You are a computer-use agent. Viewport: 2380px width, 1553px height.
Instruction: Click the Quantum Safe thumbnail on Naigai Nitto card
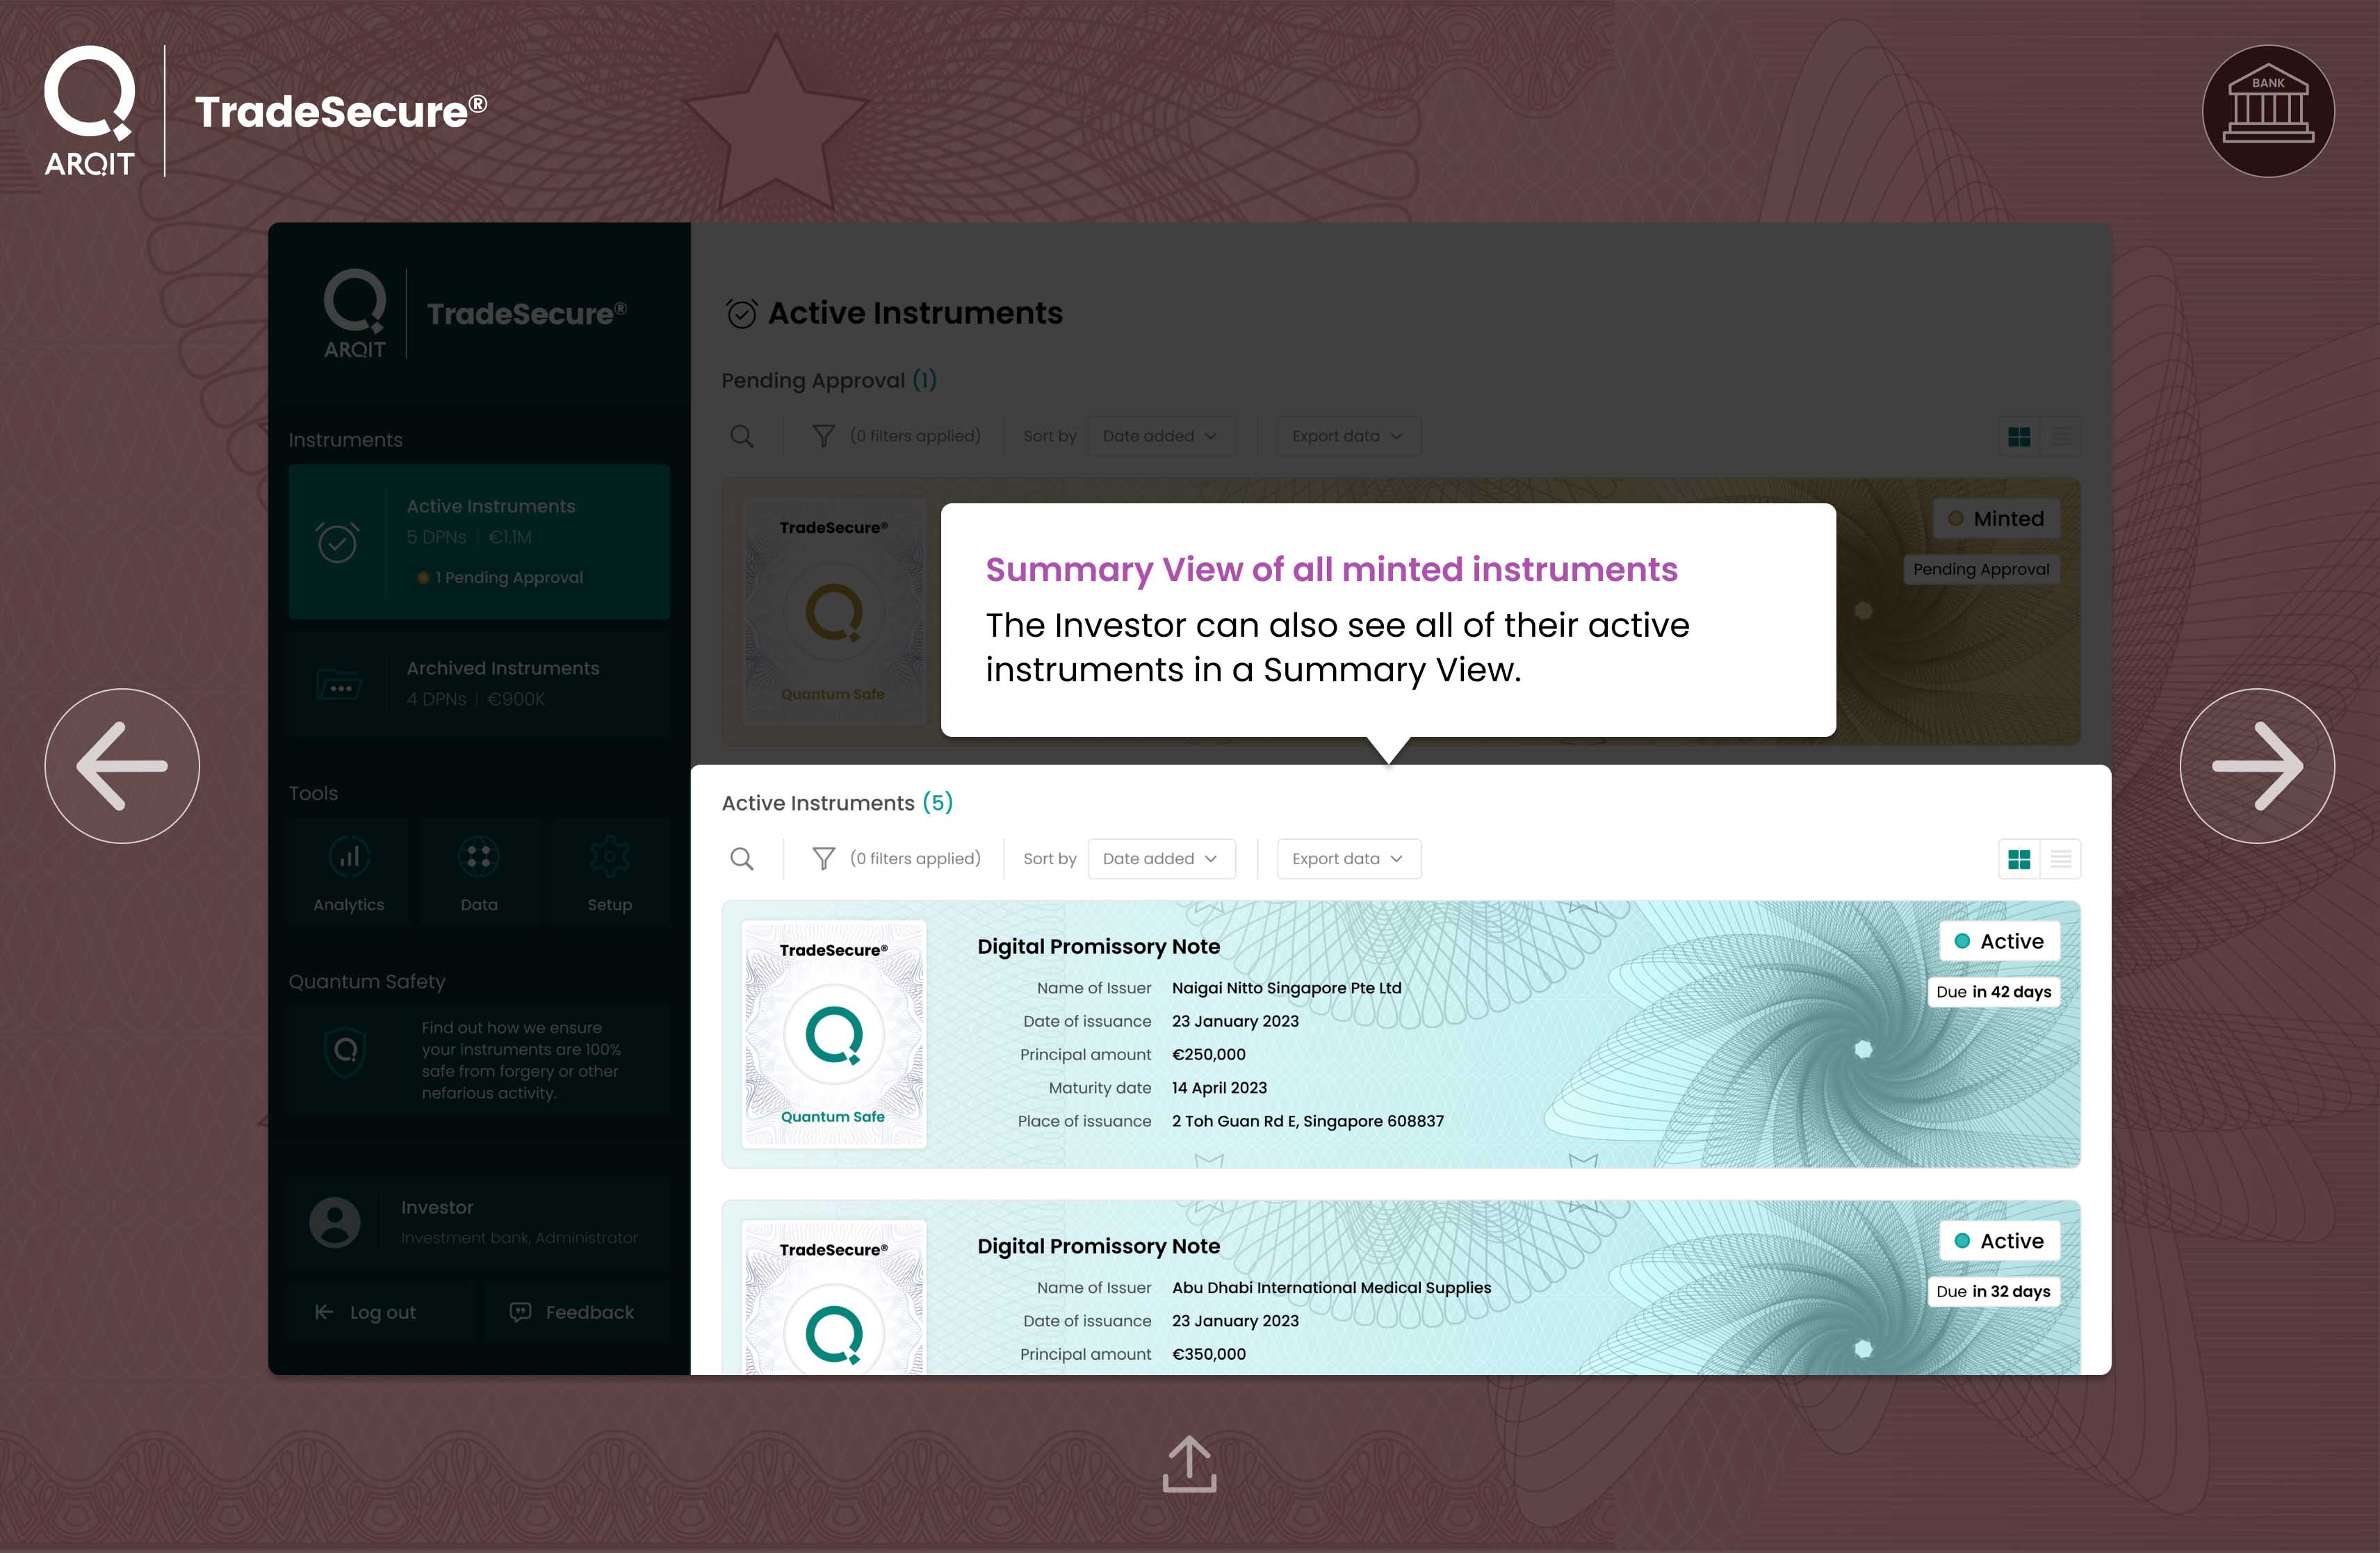pos(834,1034)
